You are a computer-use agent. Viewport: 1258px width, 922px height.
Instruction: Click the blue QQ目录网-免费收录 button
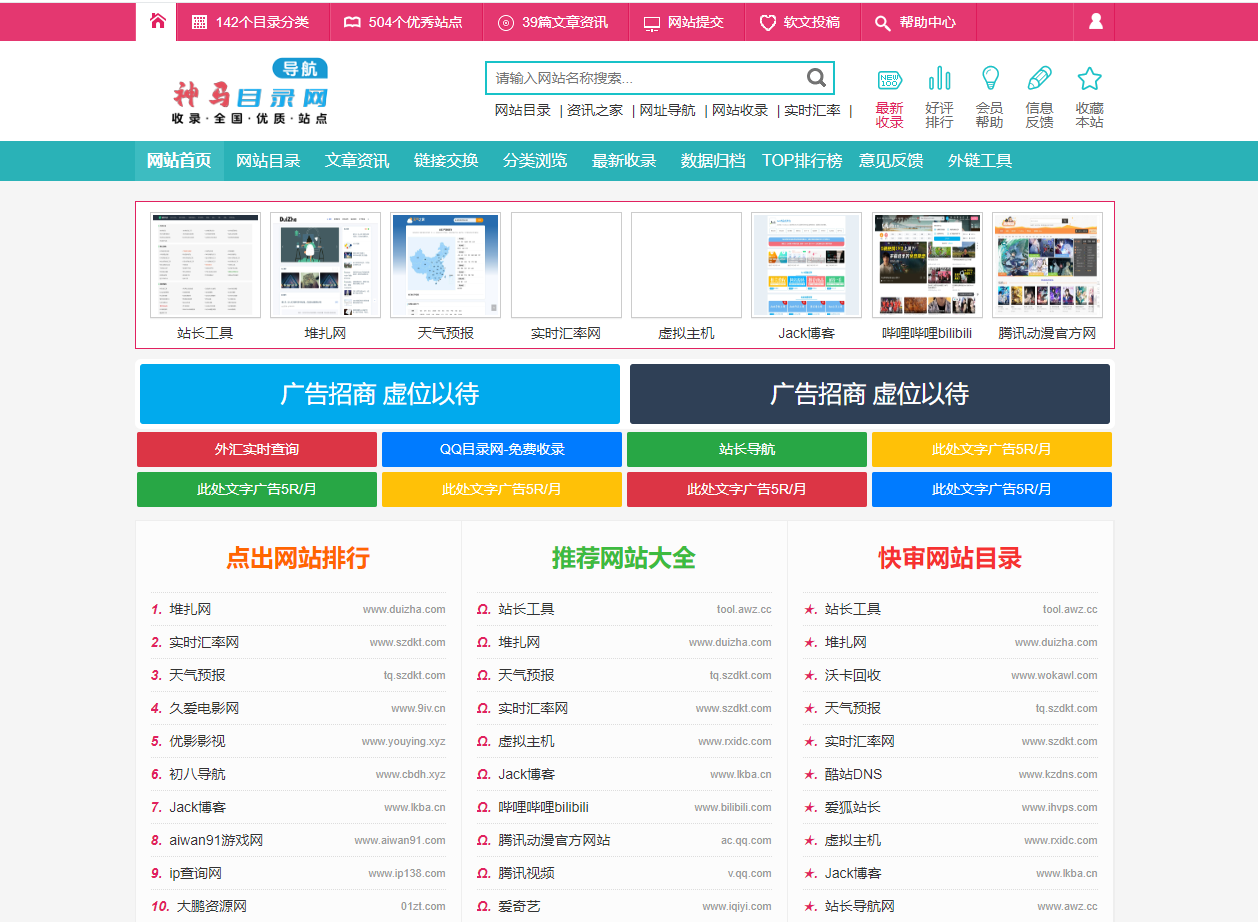[502, 450]
